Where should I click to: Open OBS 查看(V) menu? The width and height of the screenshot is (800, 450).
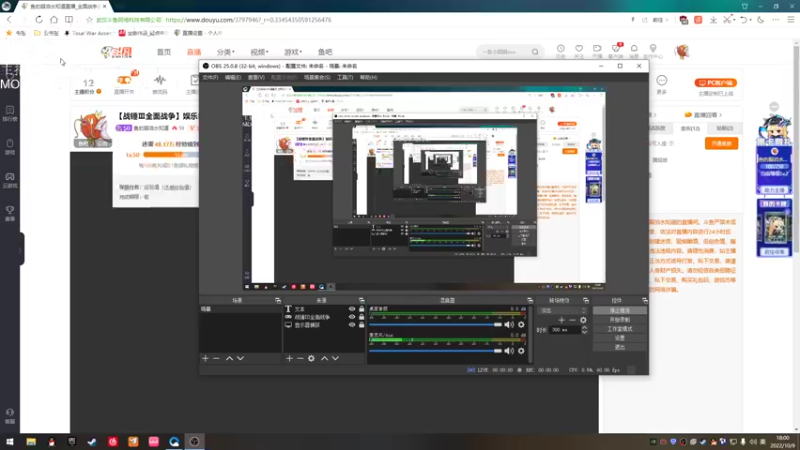point(256,78)
